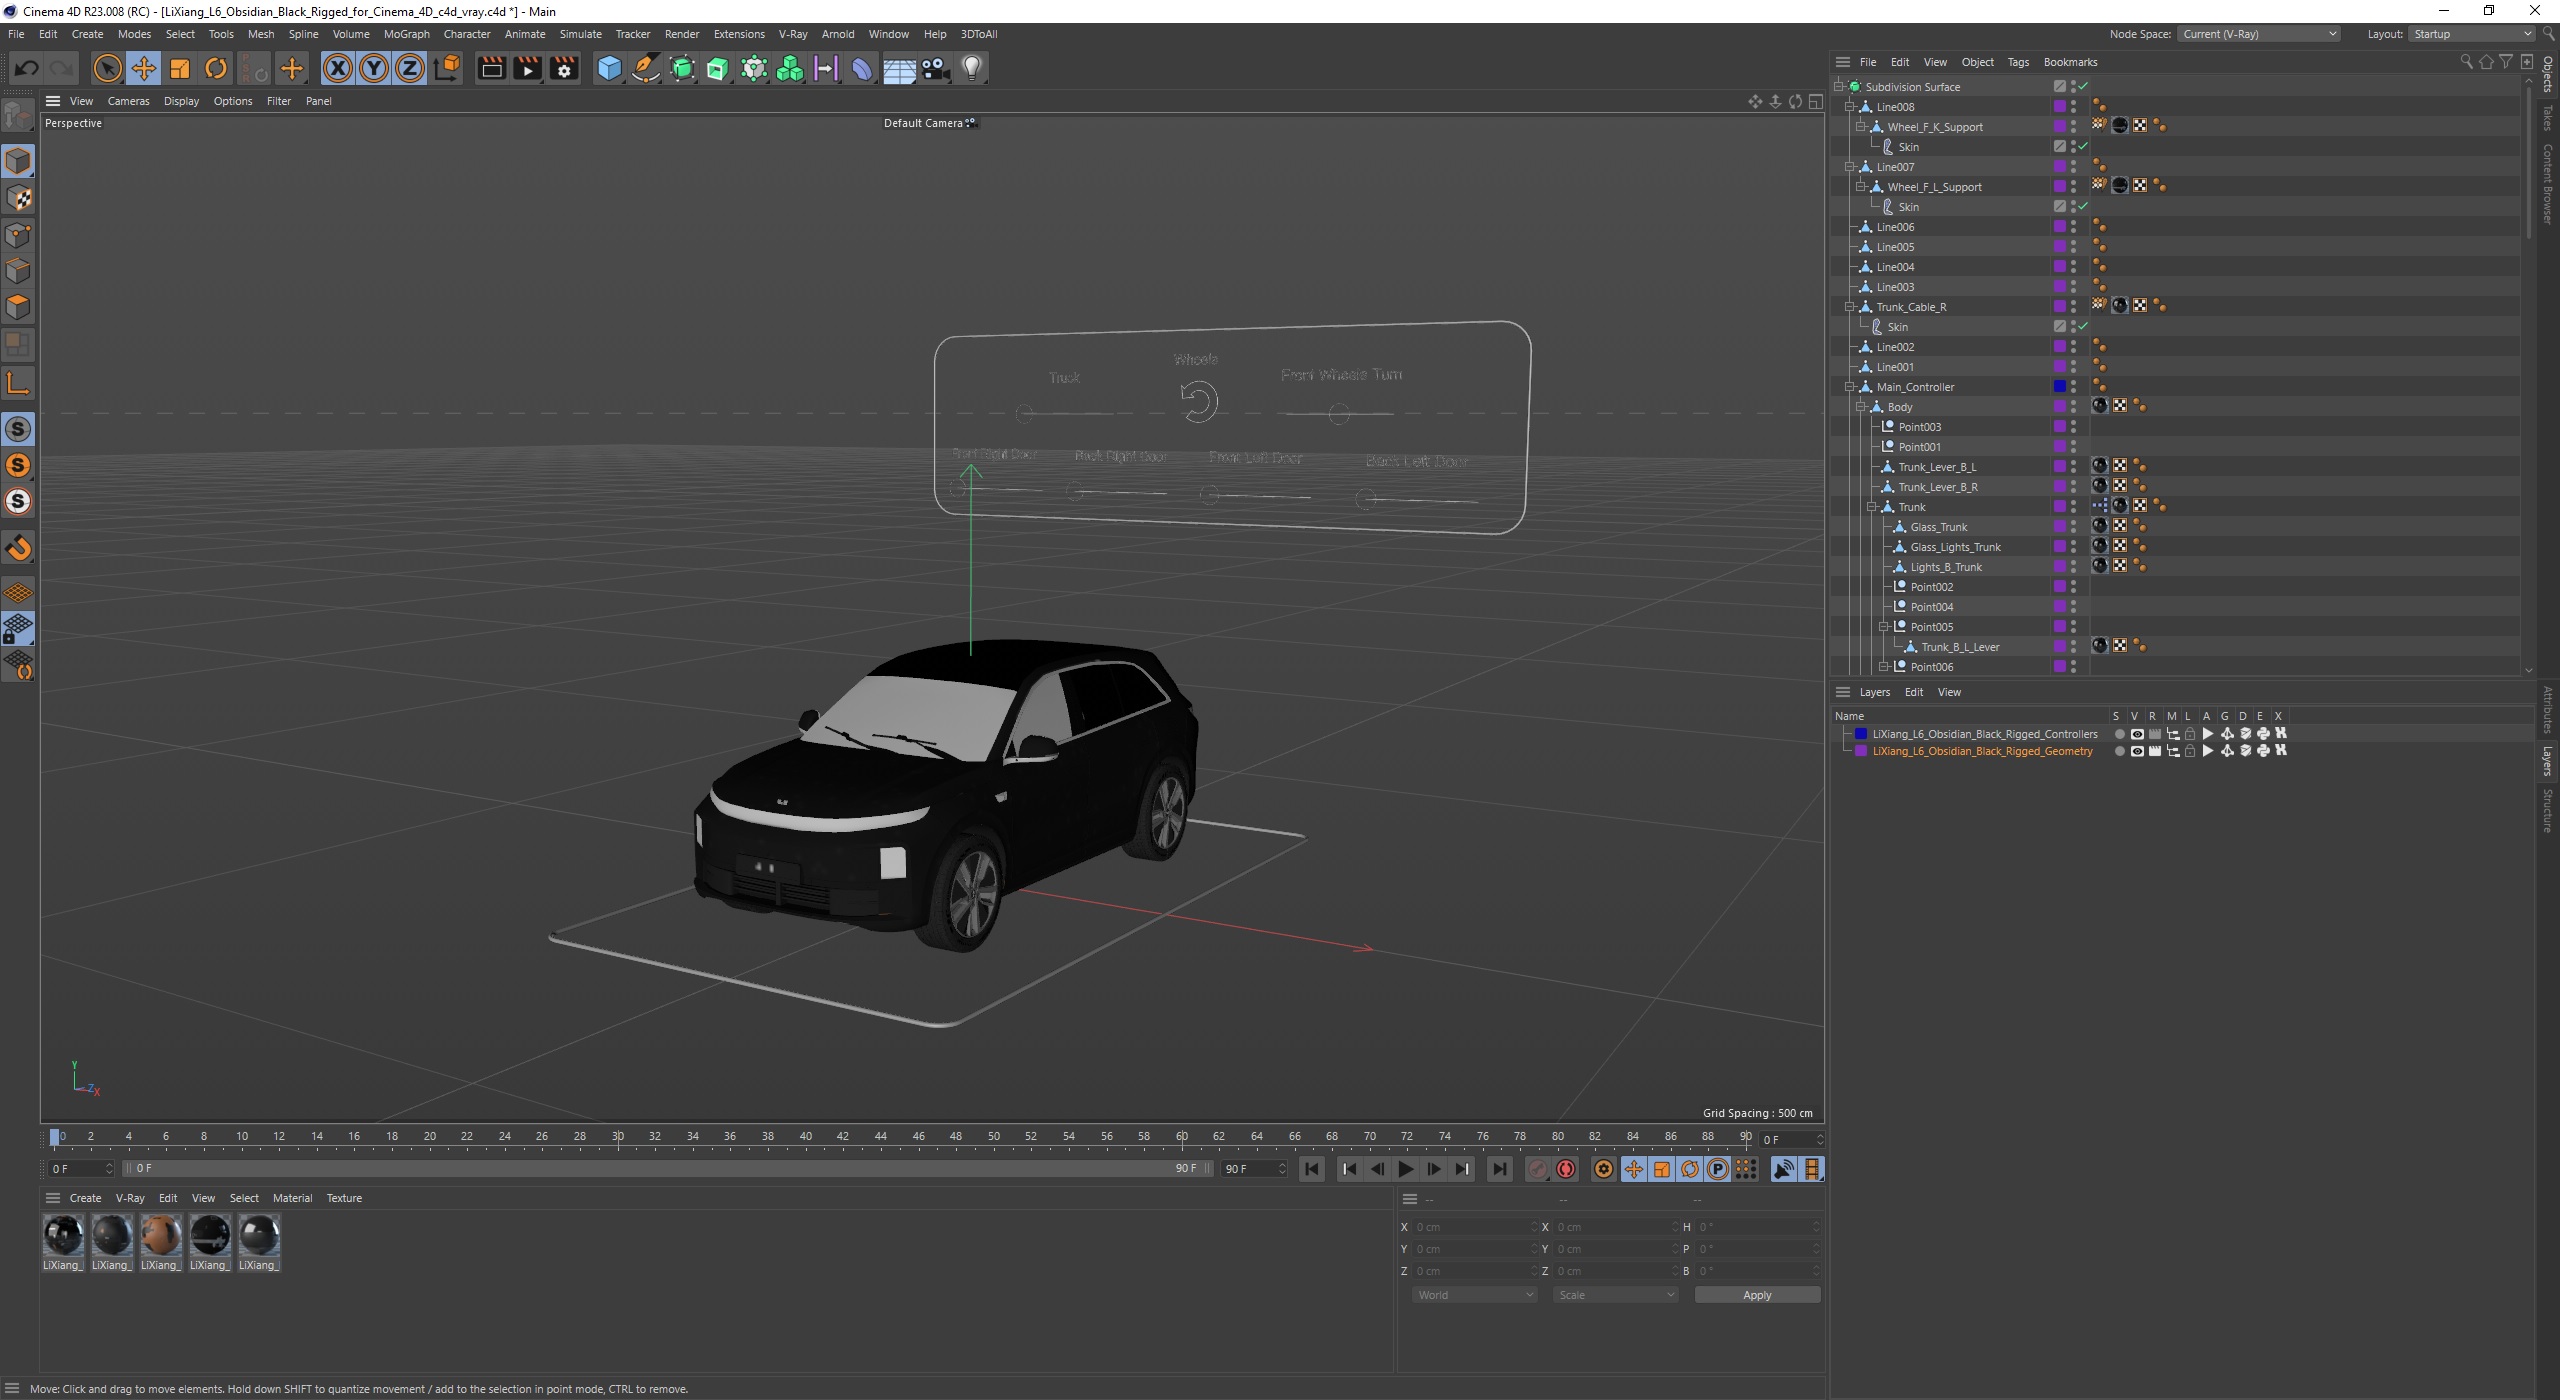Open Object Manager Tags menu
This screenshot has height=1400, width=2560.
click(2018, 62)
